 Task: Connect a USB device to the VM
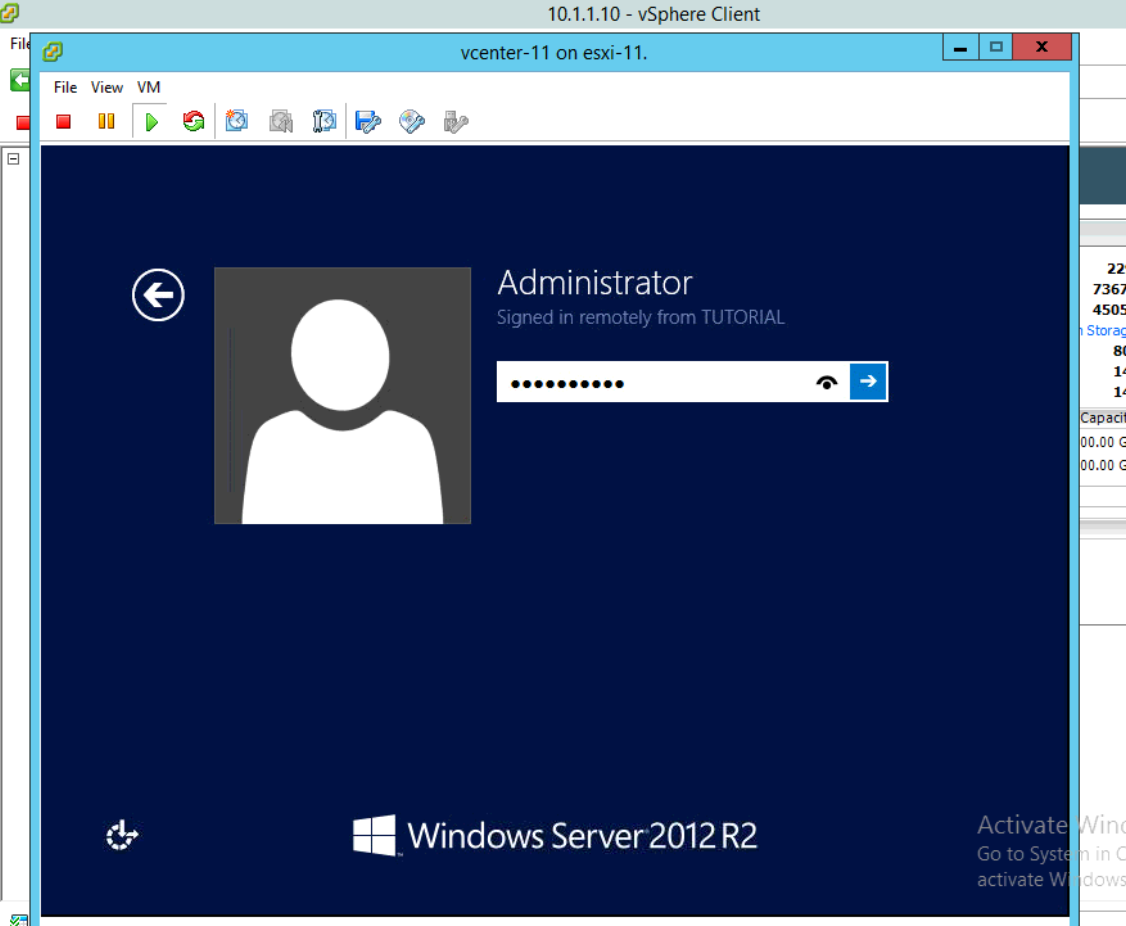[455, 121]
